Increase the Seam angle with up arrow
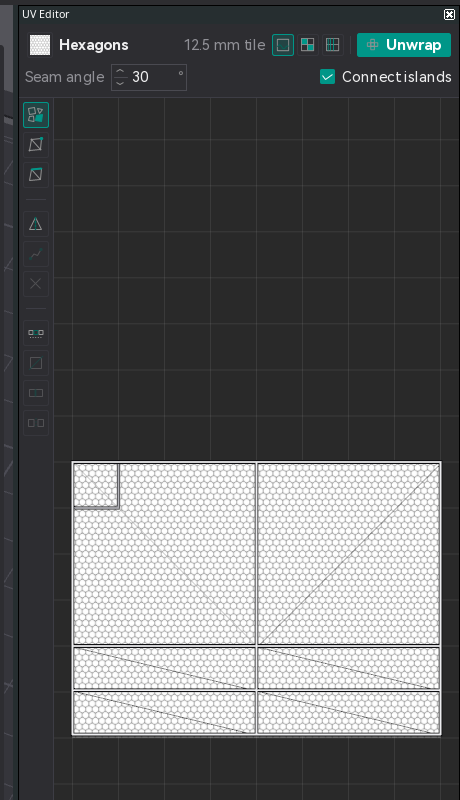 coord(120,72)
